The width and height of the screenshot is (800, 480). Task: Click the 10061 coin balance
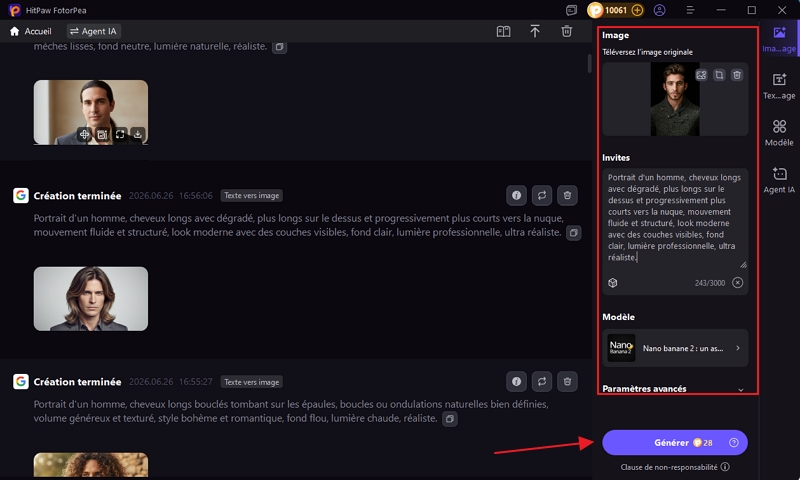pos(615,10)
